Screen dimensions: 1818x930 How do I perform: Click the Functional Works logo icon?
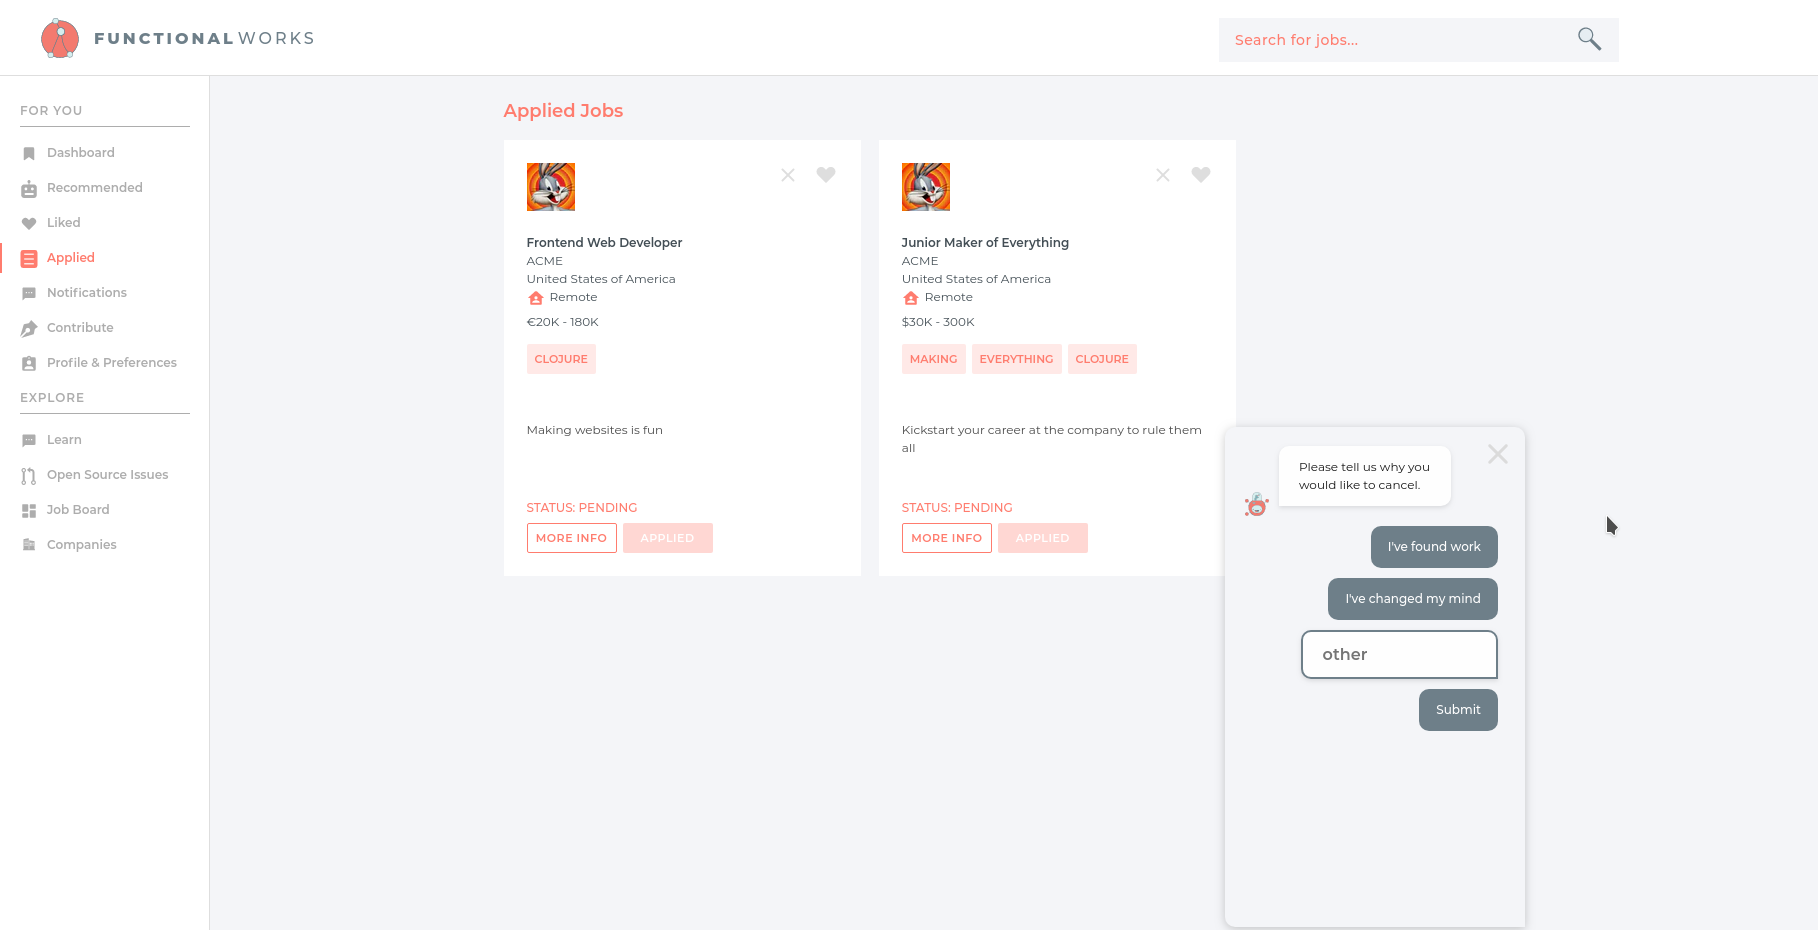point(60,38)
